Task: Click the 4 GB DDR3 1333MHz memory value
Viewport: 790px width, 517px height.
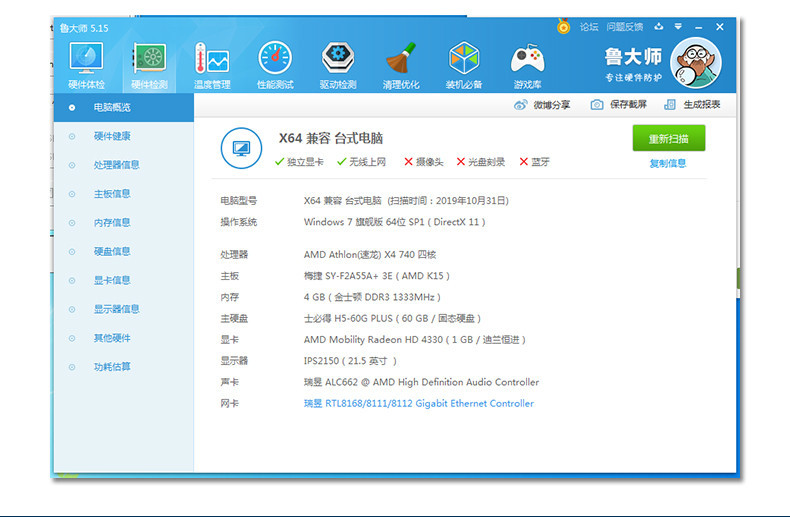Action: click(x=372, y=297)
